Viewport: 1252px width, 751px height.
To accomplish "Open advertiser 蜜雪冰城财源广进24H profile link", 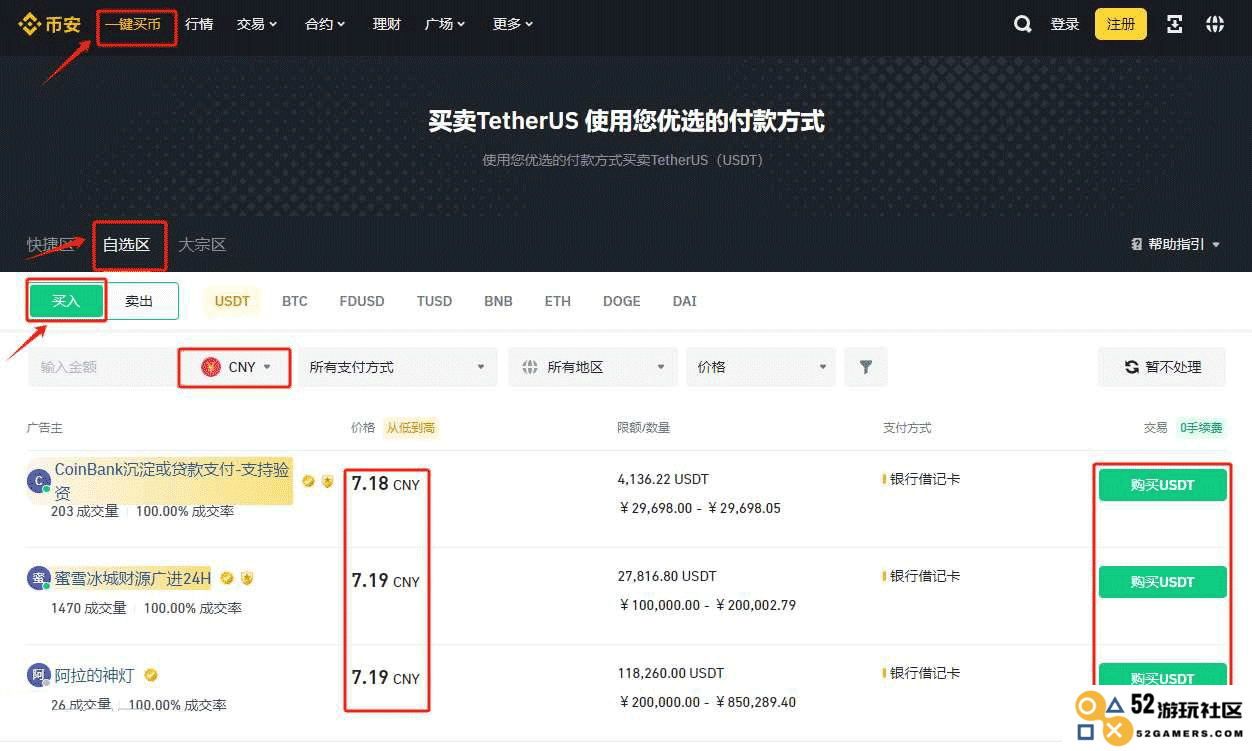I will (x=133, y=578).
